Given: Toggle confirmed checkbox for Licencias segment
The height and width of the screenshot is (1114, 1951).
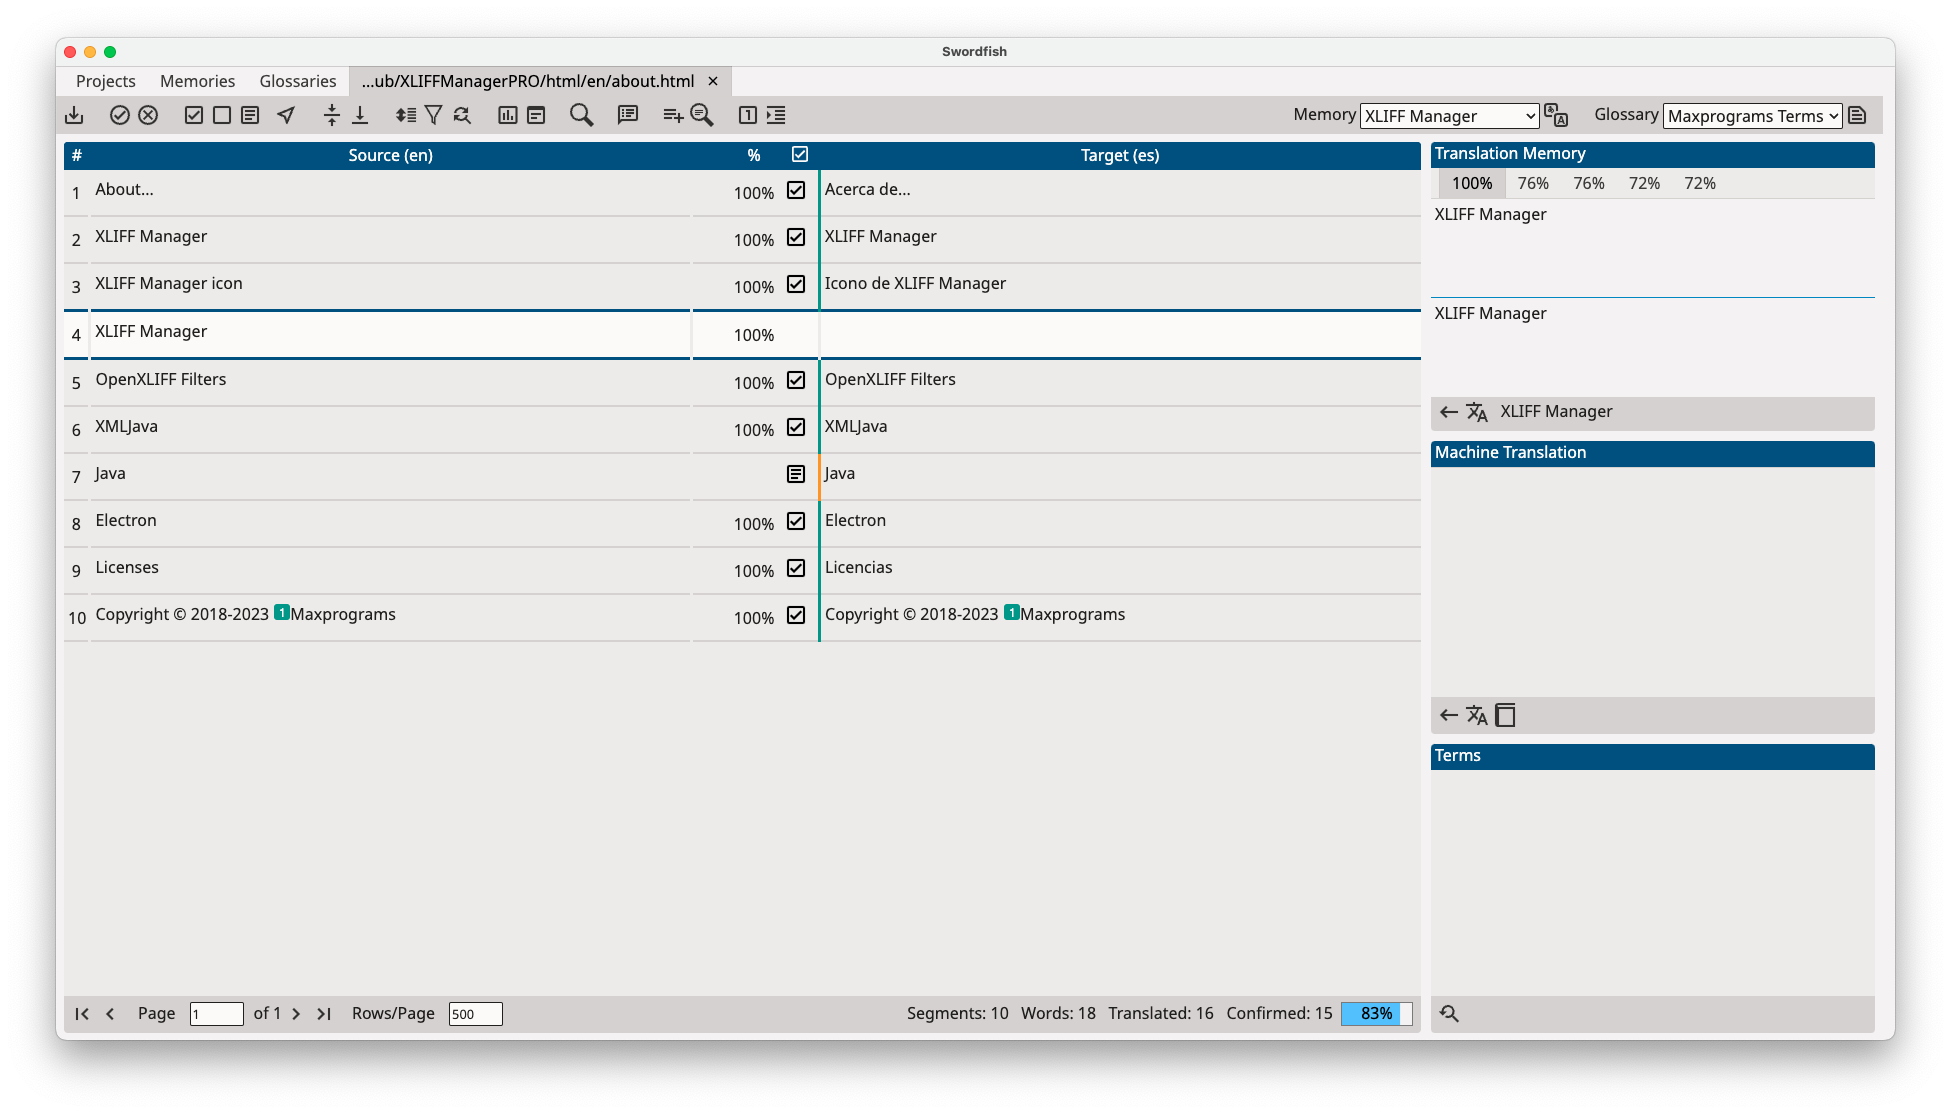Looking at the screenshot, I should 796,568.
